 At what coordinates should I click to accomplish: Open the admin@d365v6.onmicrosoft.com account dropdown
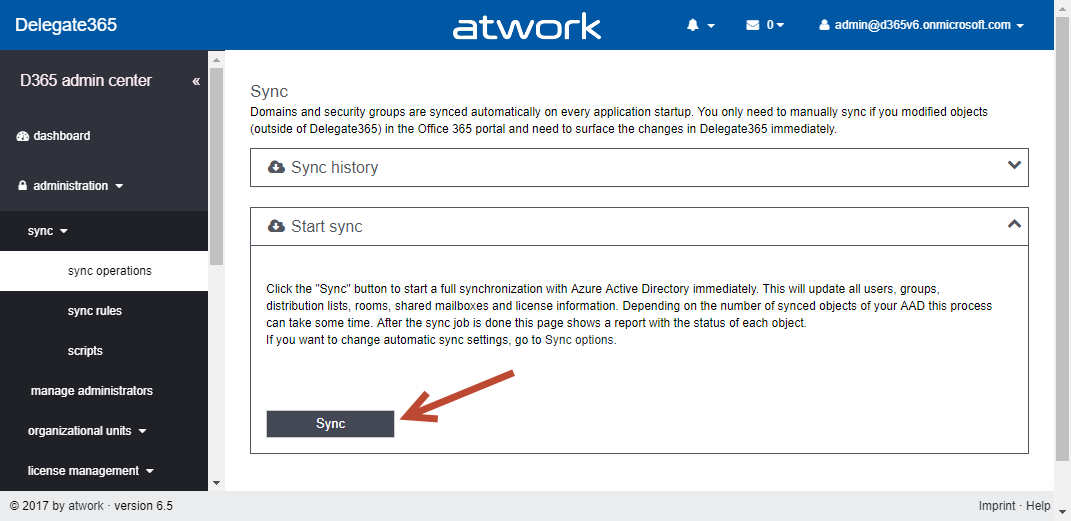click(x=922, y=25)
